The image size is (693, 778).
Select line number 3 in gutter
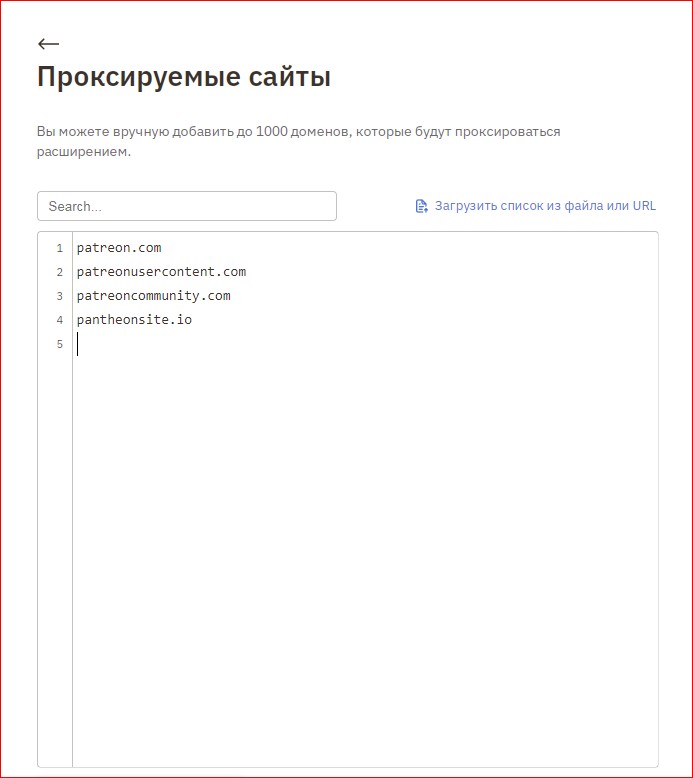point(59,296)
